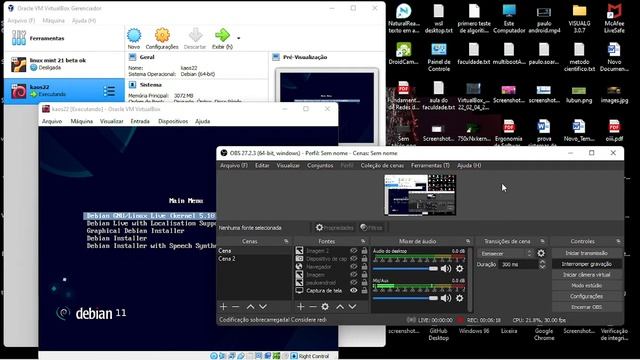Move scene down in Cenas panel
Viewport: 640px width, 360px height.
coord(263,307)
